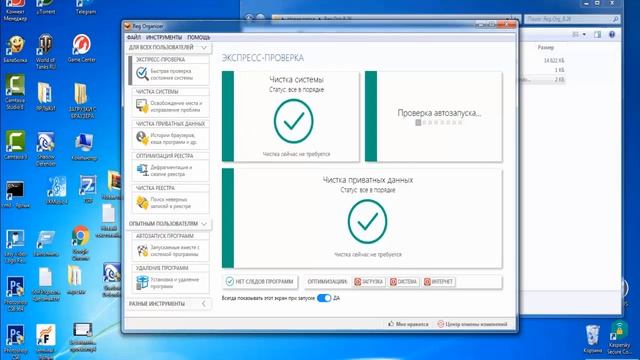Open Camtasia Studio 8 desktop icon
Screen dimensions: 640x360
pyautogui.click(x=15, y=92)
